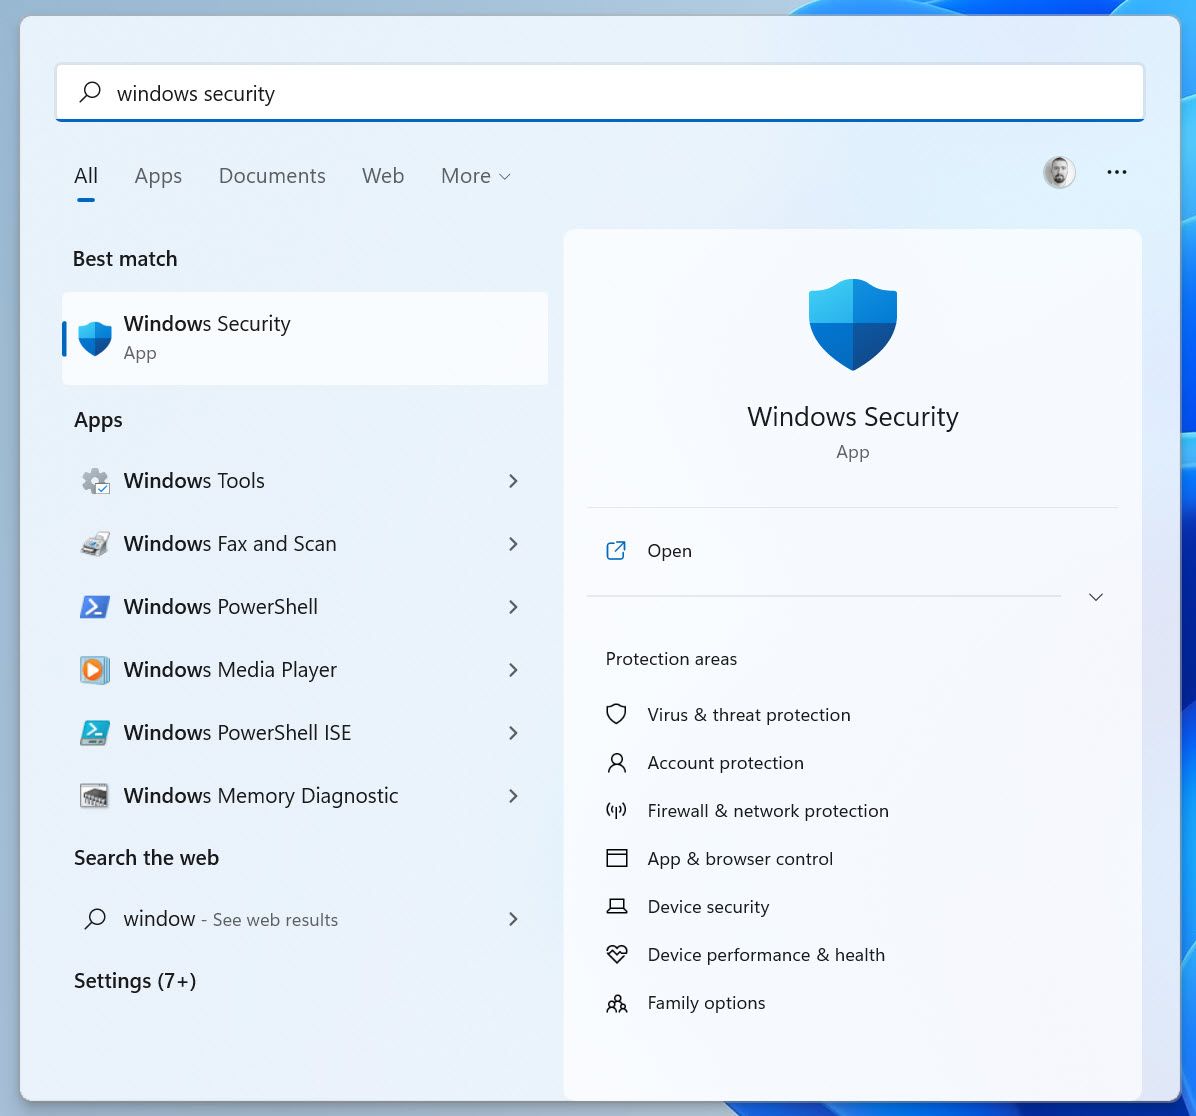Switch to the Apps filter tab
Screen dimensions: 1196x1116
coord(158,176)
